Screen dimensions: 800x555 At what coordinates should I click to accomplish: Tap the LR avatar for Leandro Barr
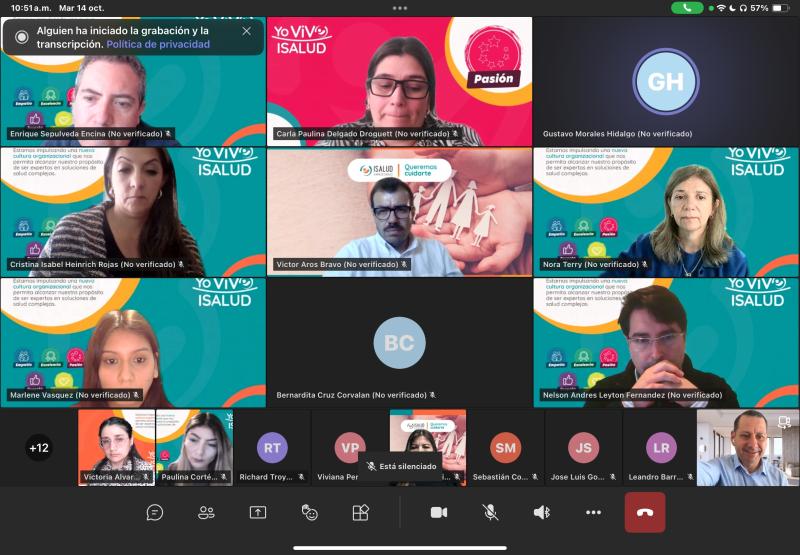[661, 448]
